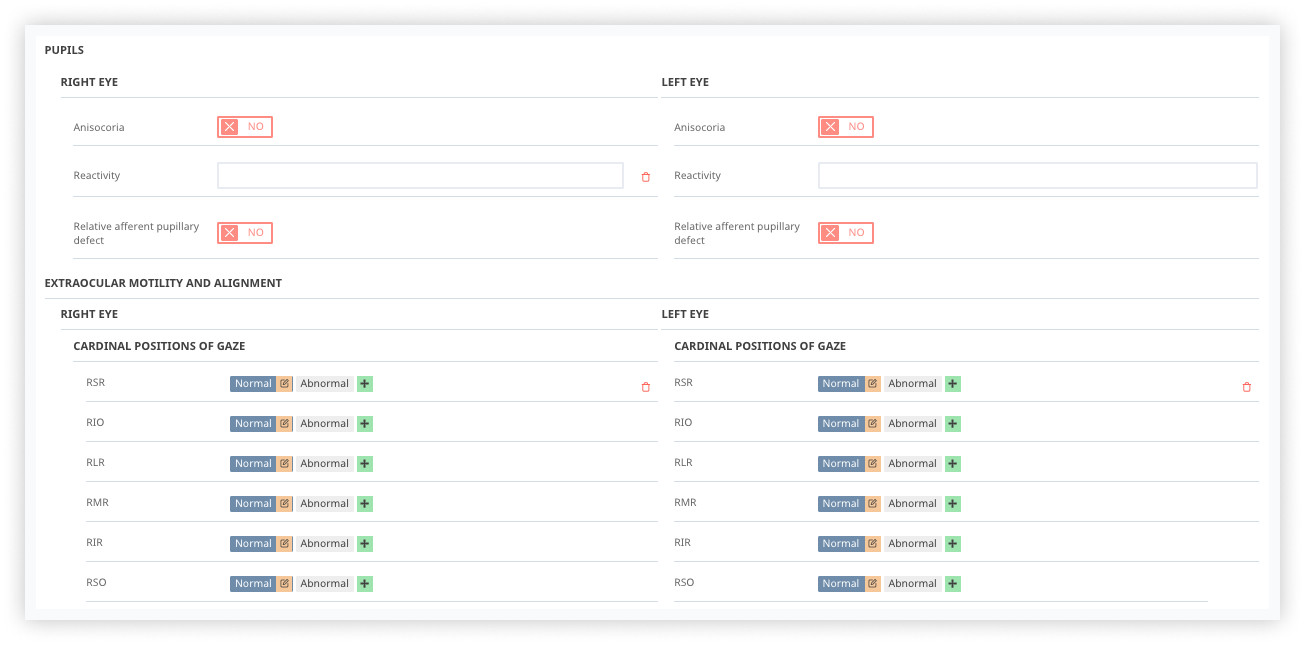Select Normal for right eye RIO
The image size is (1305, 645).
[x=253, y=424]
